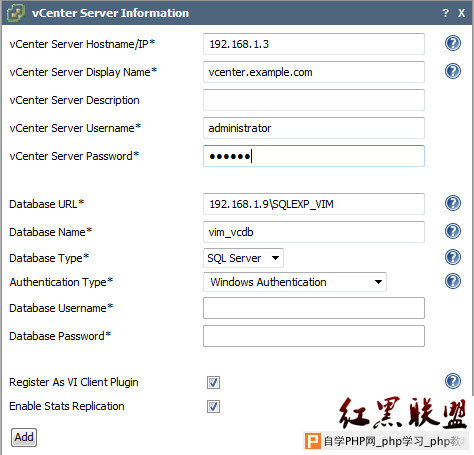474x455 pixels.
Task: Click the Add button
Action: click(24, 437)
